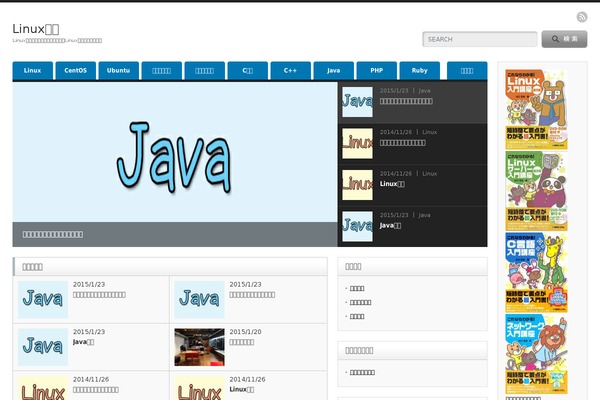Open the slider caption link below Java image
600x400 pixels.
point(53,234)
